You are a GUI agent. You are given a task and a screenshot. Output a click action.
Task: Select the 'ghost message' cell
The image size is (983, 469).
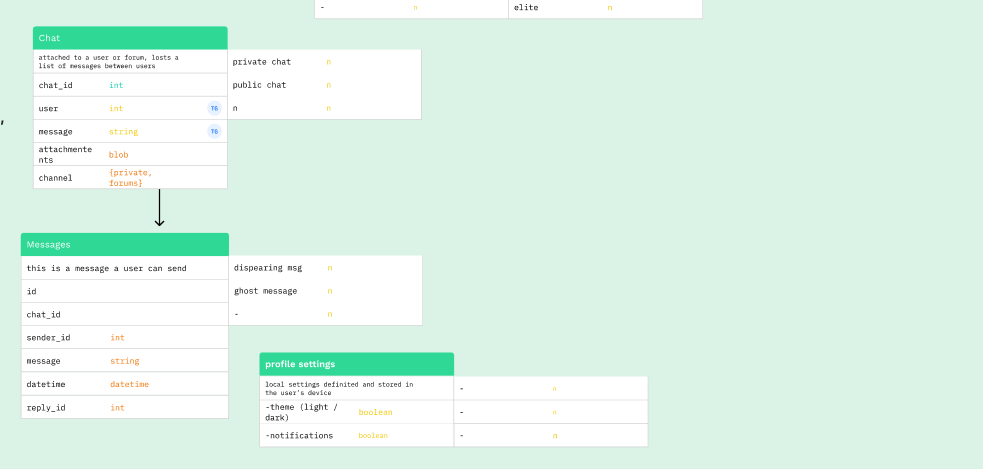point(265,291)
